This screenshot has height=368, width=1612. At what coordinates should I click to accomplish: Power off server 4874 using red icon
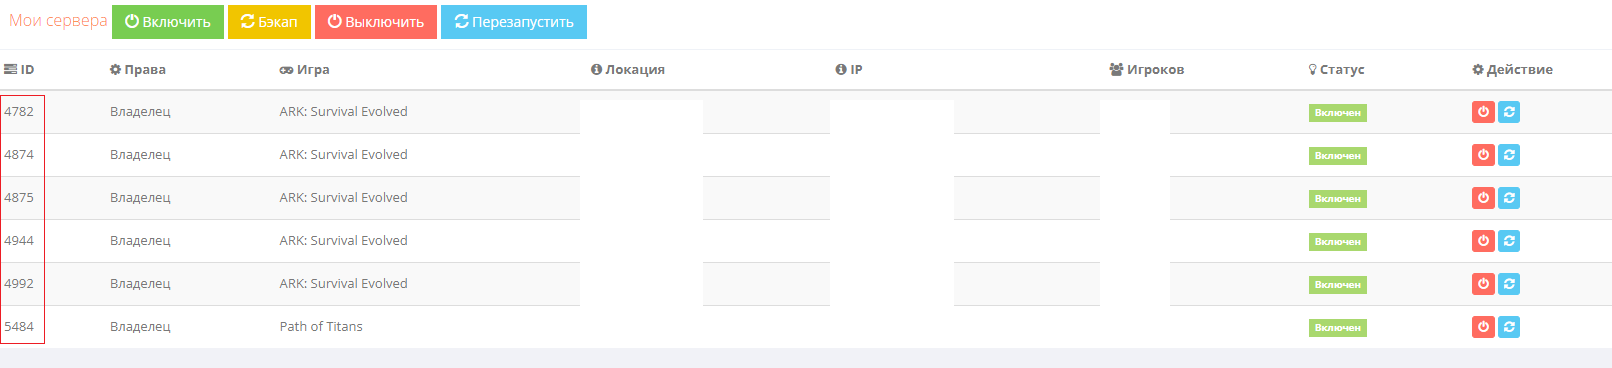click(1483, 155)
